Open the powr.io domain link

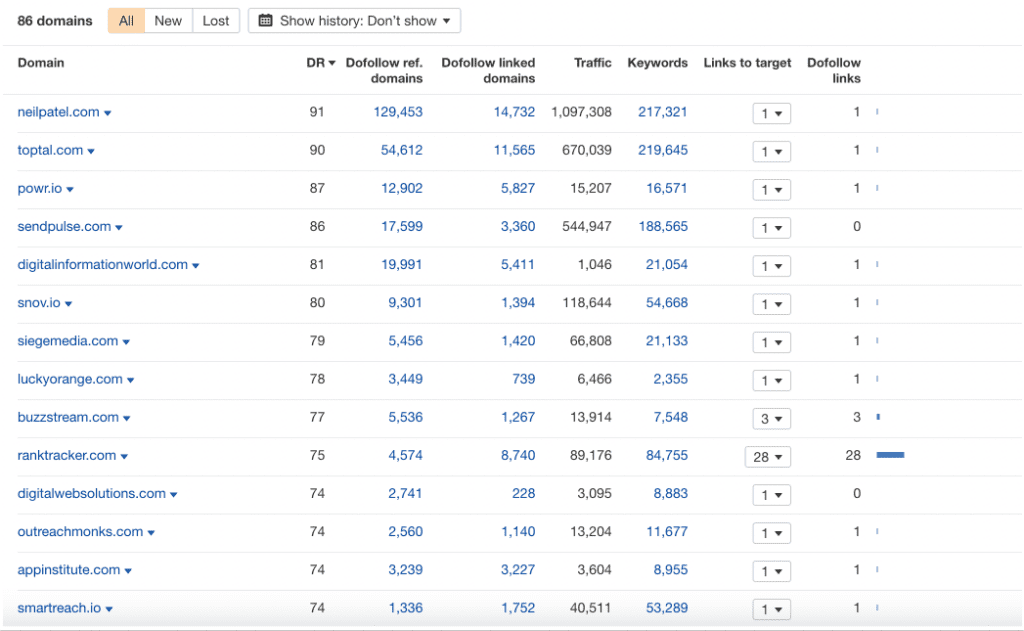(x=40, y=188)
